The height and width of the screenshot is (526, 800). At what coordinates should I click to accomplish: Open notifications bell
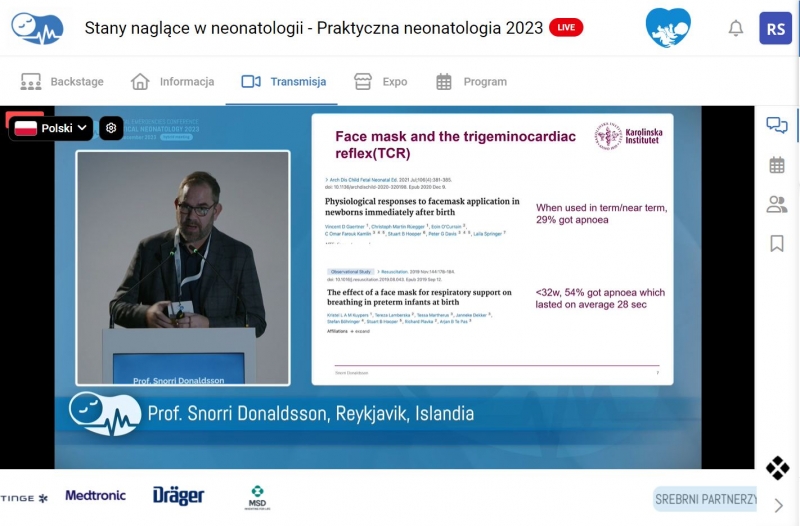736,28
